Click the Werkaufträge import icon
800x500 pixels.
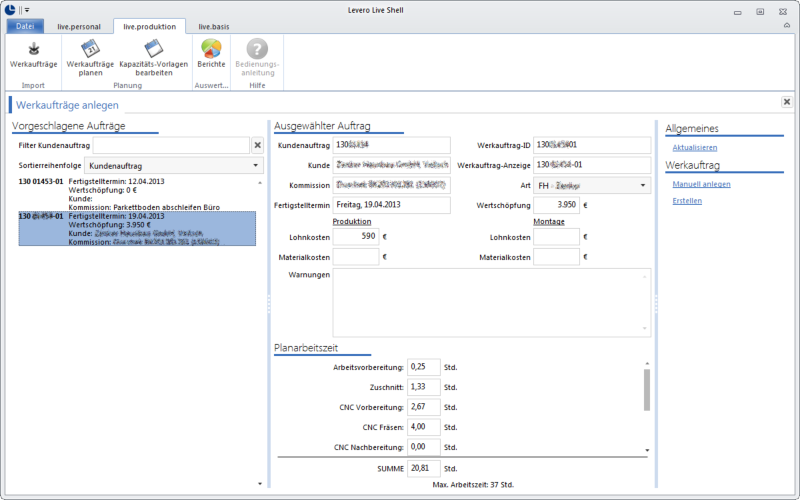(x=34, y=49)
